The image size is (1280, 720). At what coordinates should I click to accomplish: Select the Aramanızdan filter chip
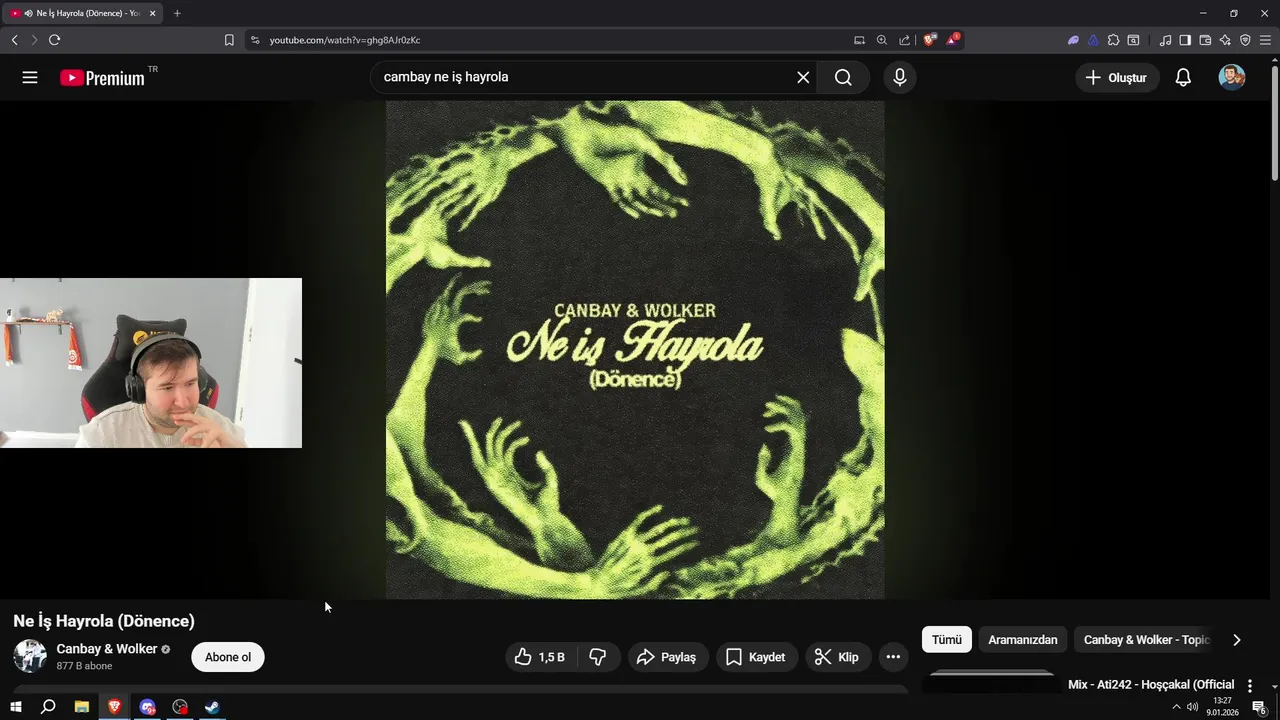(x=1022, y=640)
